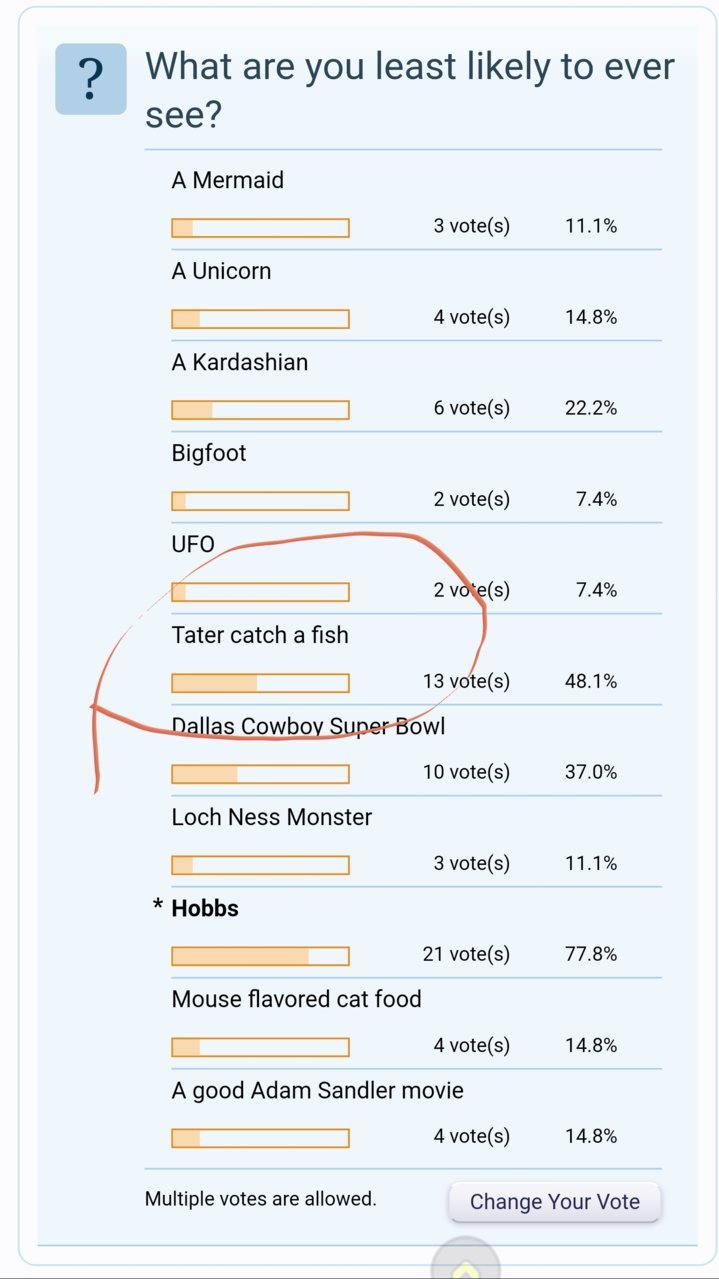This screenshot has width=719, height=1279.
Task: Click the Bigfoot result bar
Action: point(260,501)
